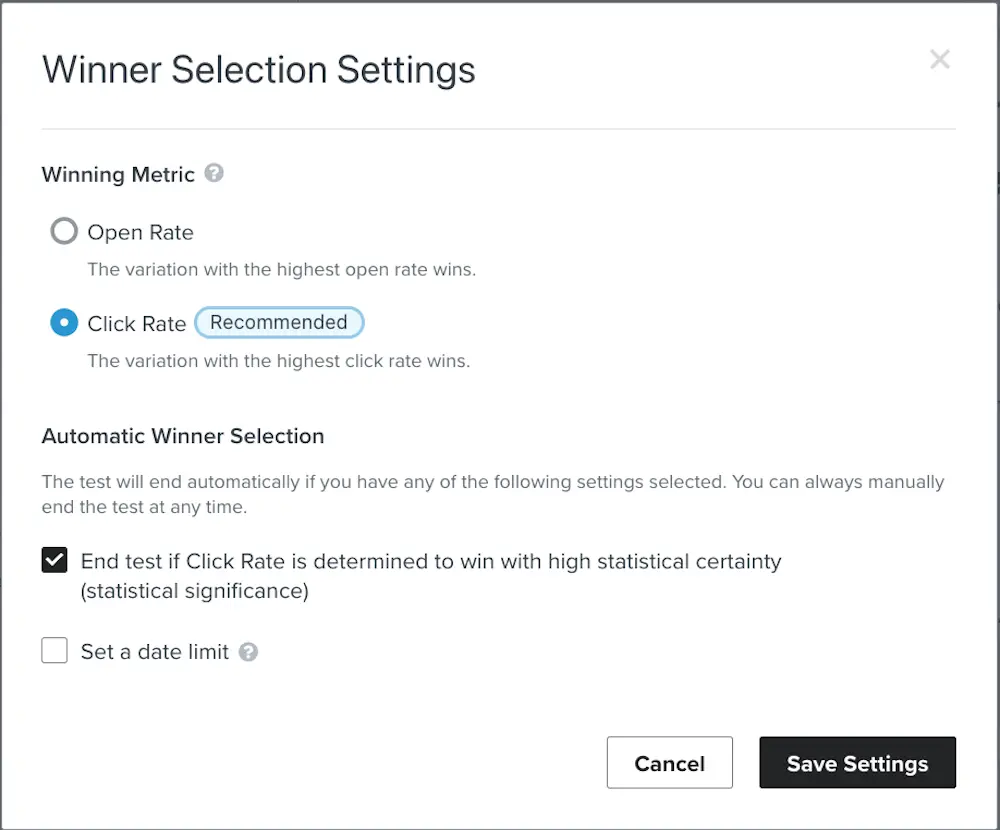Select the Open Rate radio button

pyautogui.click(x=64, y=232)
